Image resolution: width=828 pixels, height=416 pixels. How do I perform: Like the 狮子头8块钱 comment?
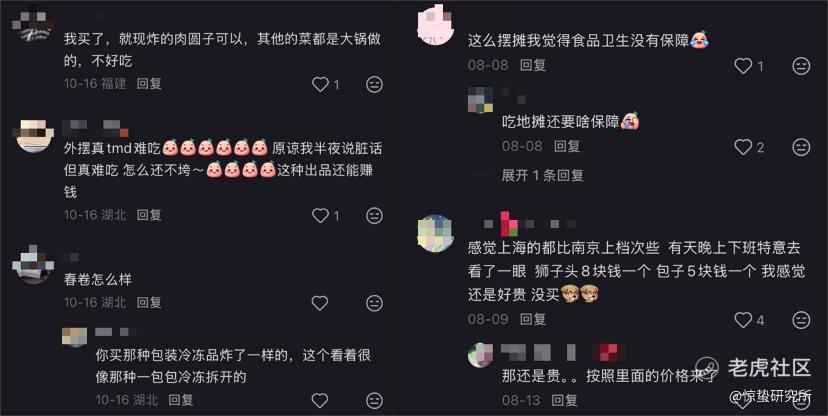tap(743, 320)
